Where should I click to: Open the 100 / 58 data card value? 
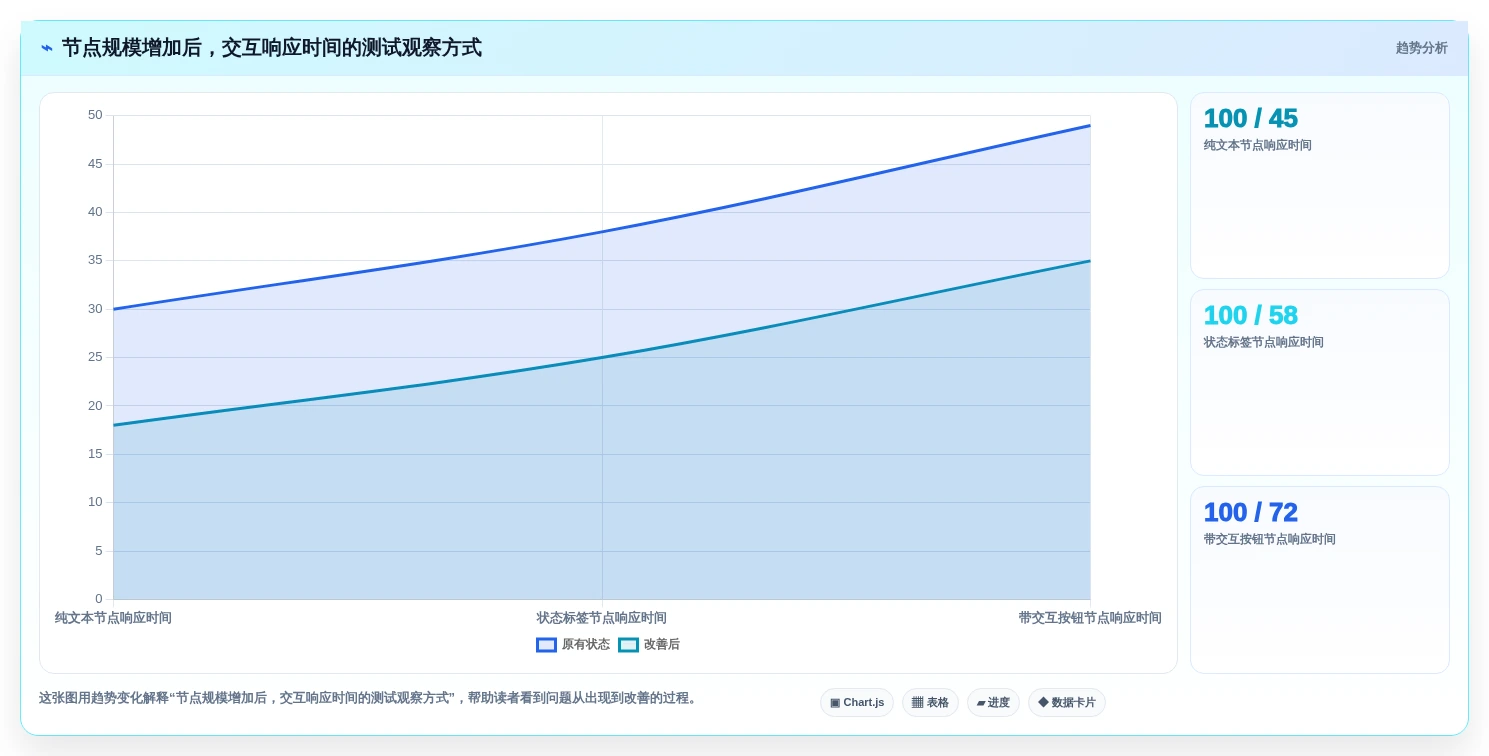(x=1250, y=315)
